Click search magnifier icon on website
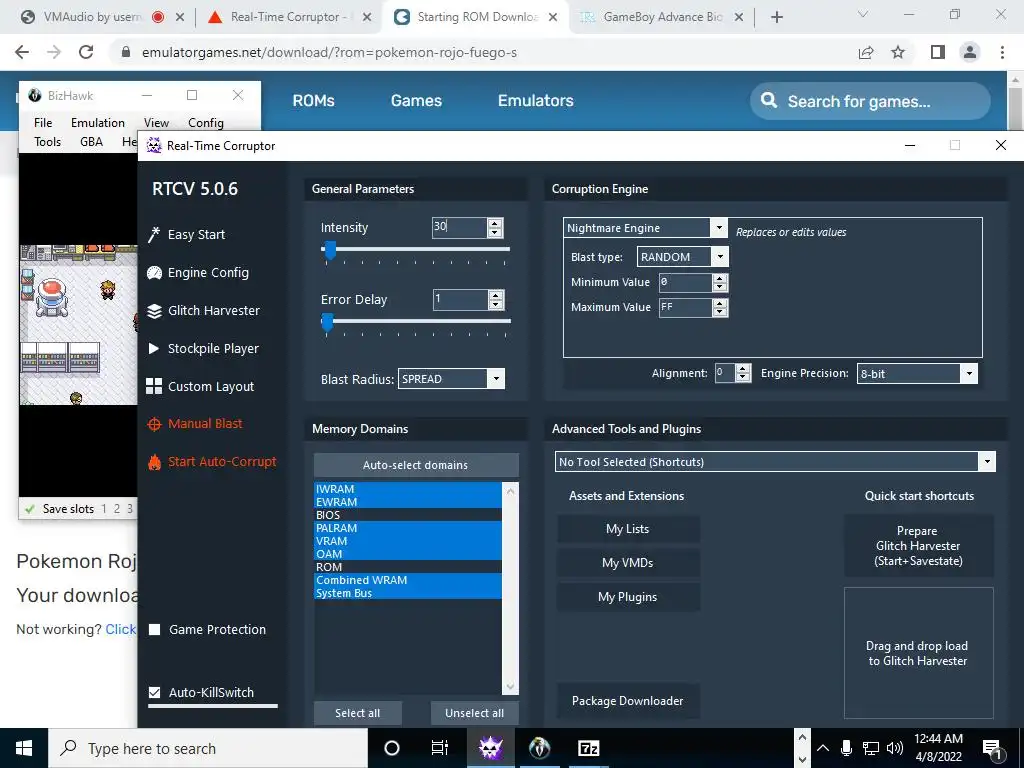Image resolution: width=1024 pixels, height=768 pixels. coord(769,100)
